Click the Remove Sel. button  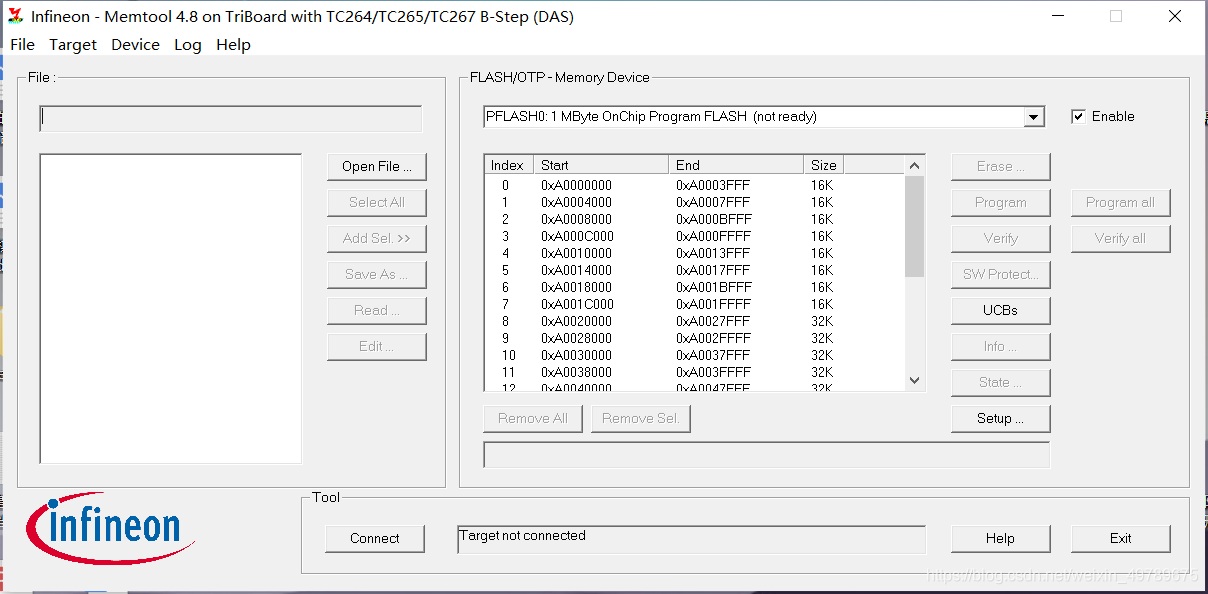(641, 419)
